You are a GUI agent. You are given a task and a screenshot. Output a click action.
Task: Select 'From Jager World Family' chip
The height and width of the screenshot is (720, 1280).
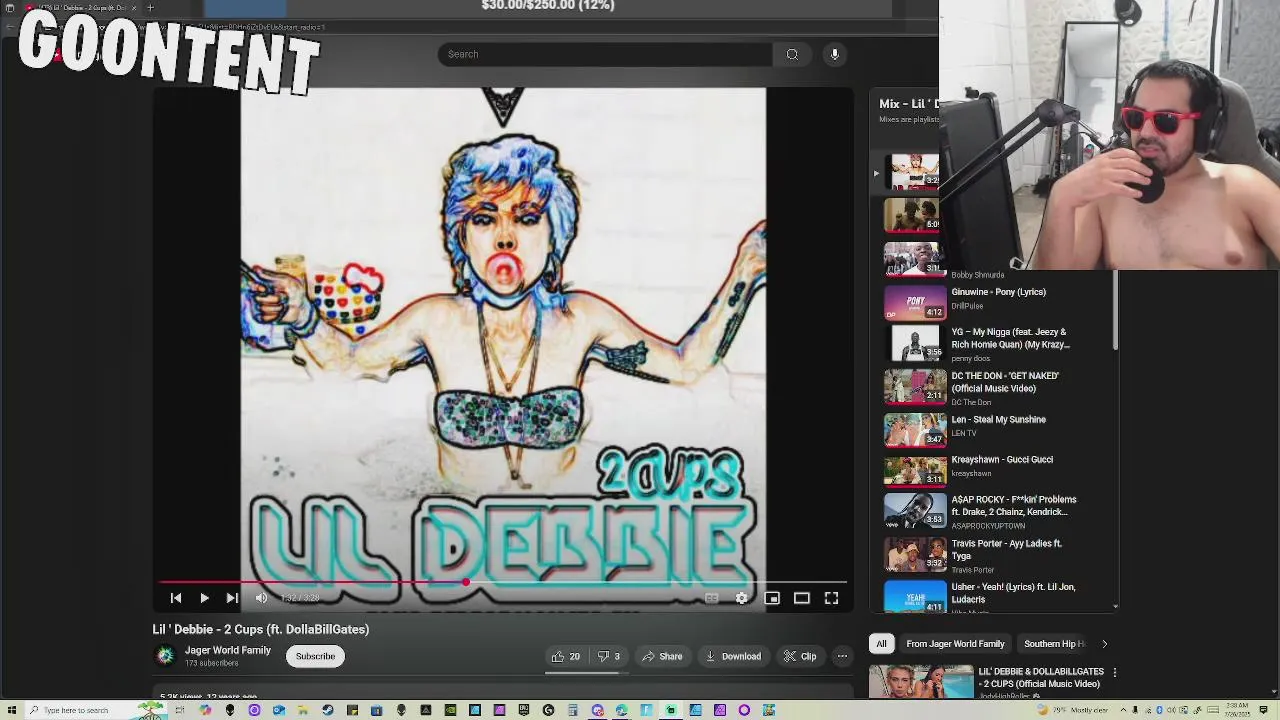[x=955, y=644]
